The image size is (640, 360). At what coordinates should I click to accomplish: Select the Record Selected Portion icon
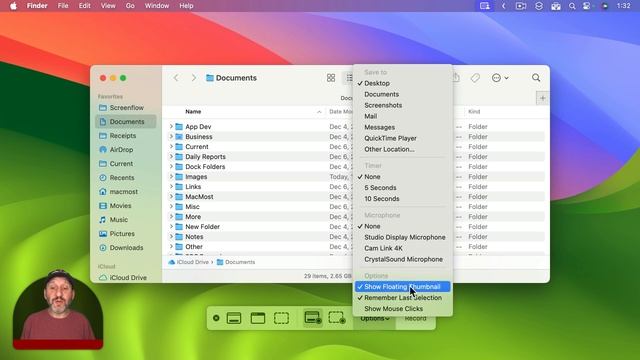(x=337, y=318)
